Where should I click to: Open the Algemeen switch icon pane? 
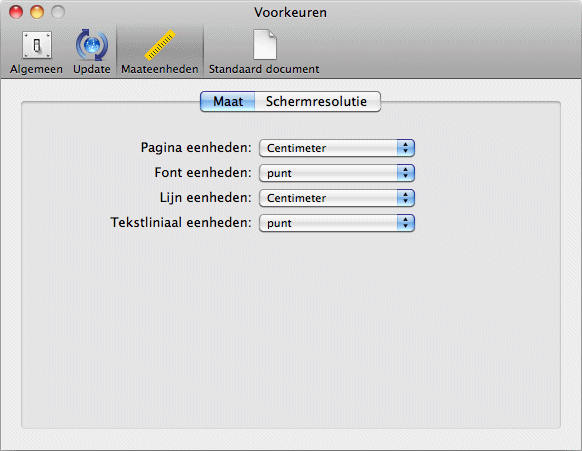coord(37,45)
